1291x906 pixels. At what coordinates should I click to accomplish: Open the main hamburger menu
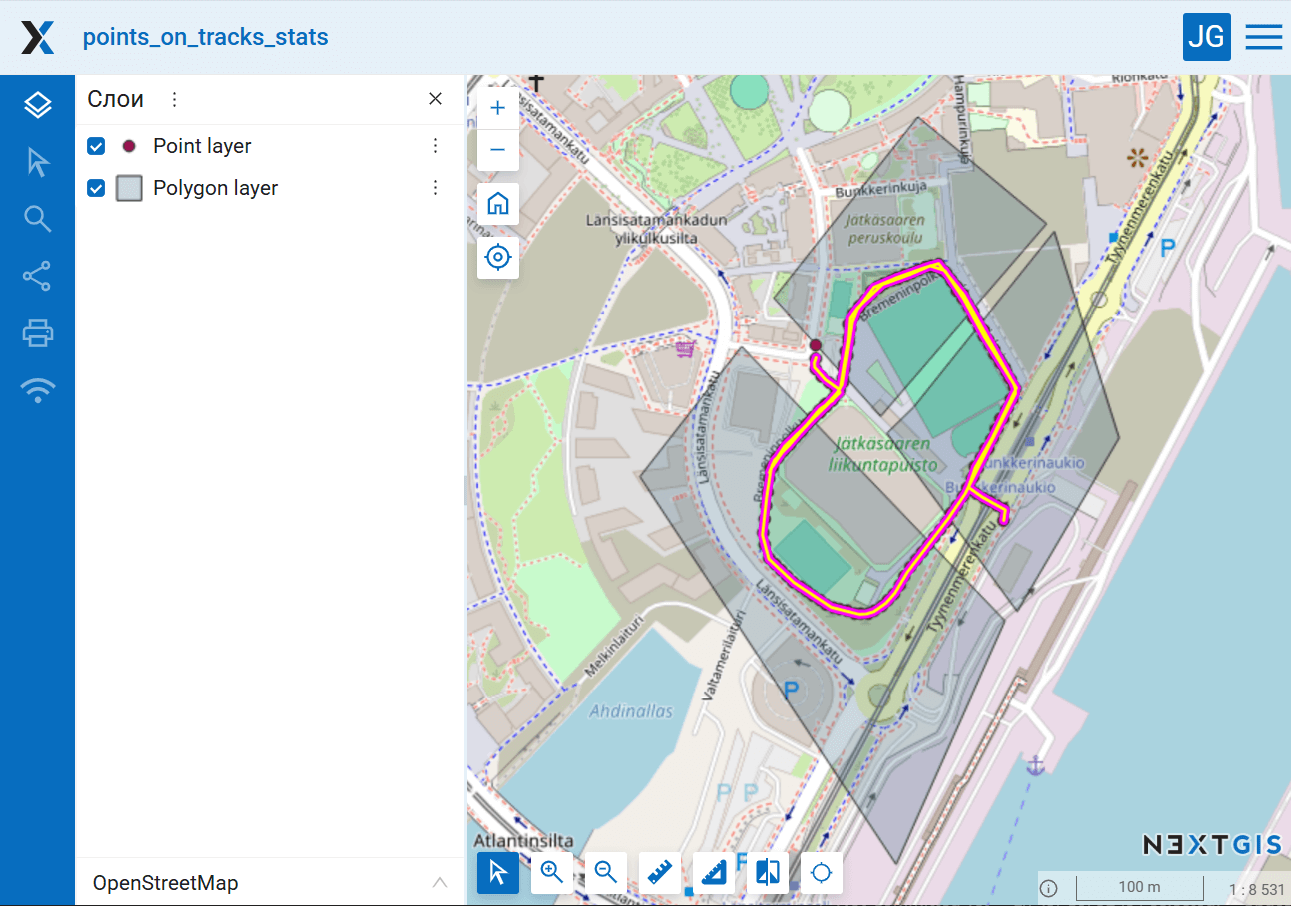1263,37
